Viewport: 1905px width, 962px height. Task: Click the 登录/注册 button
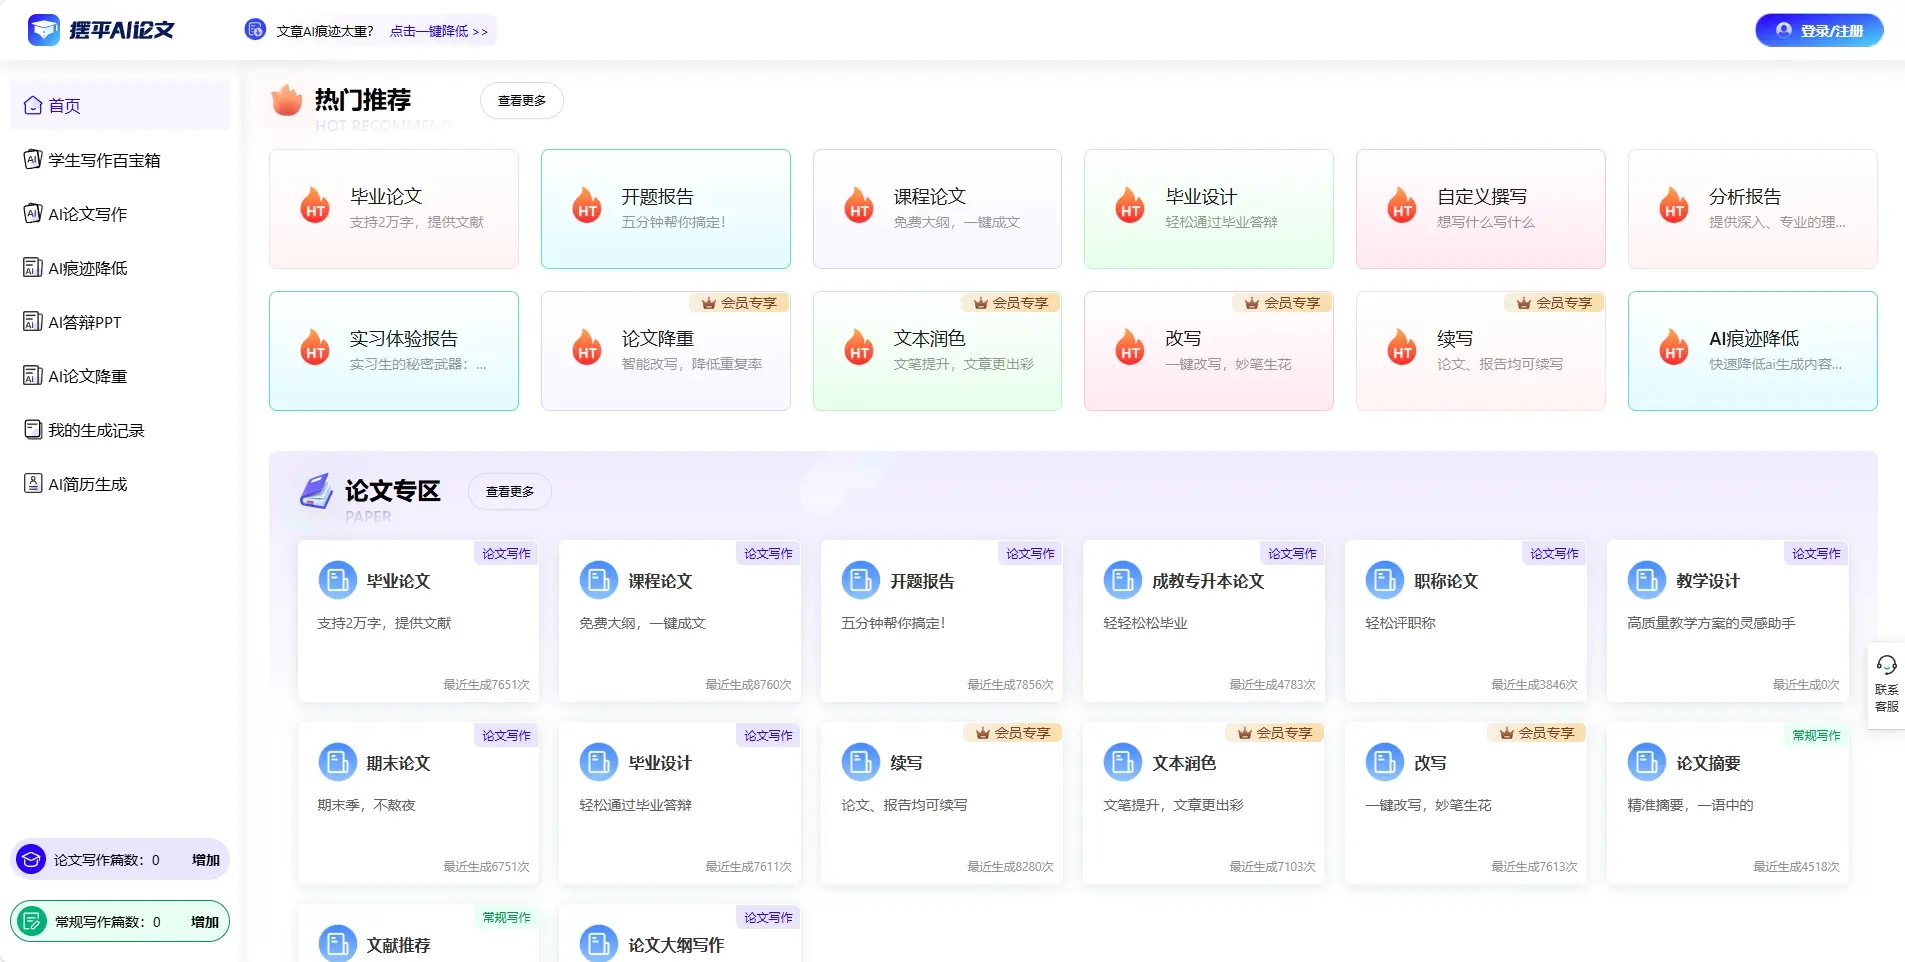1818,30
